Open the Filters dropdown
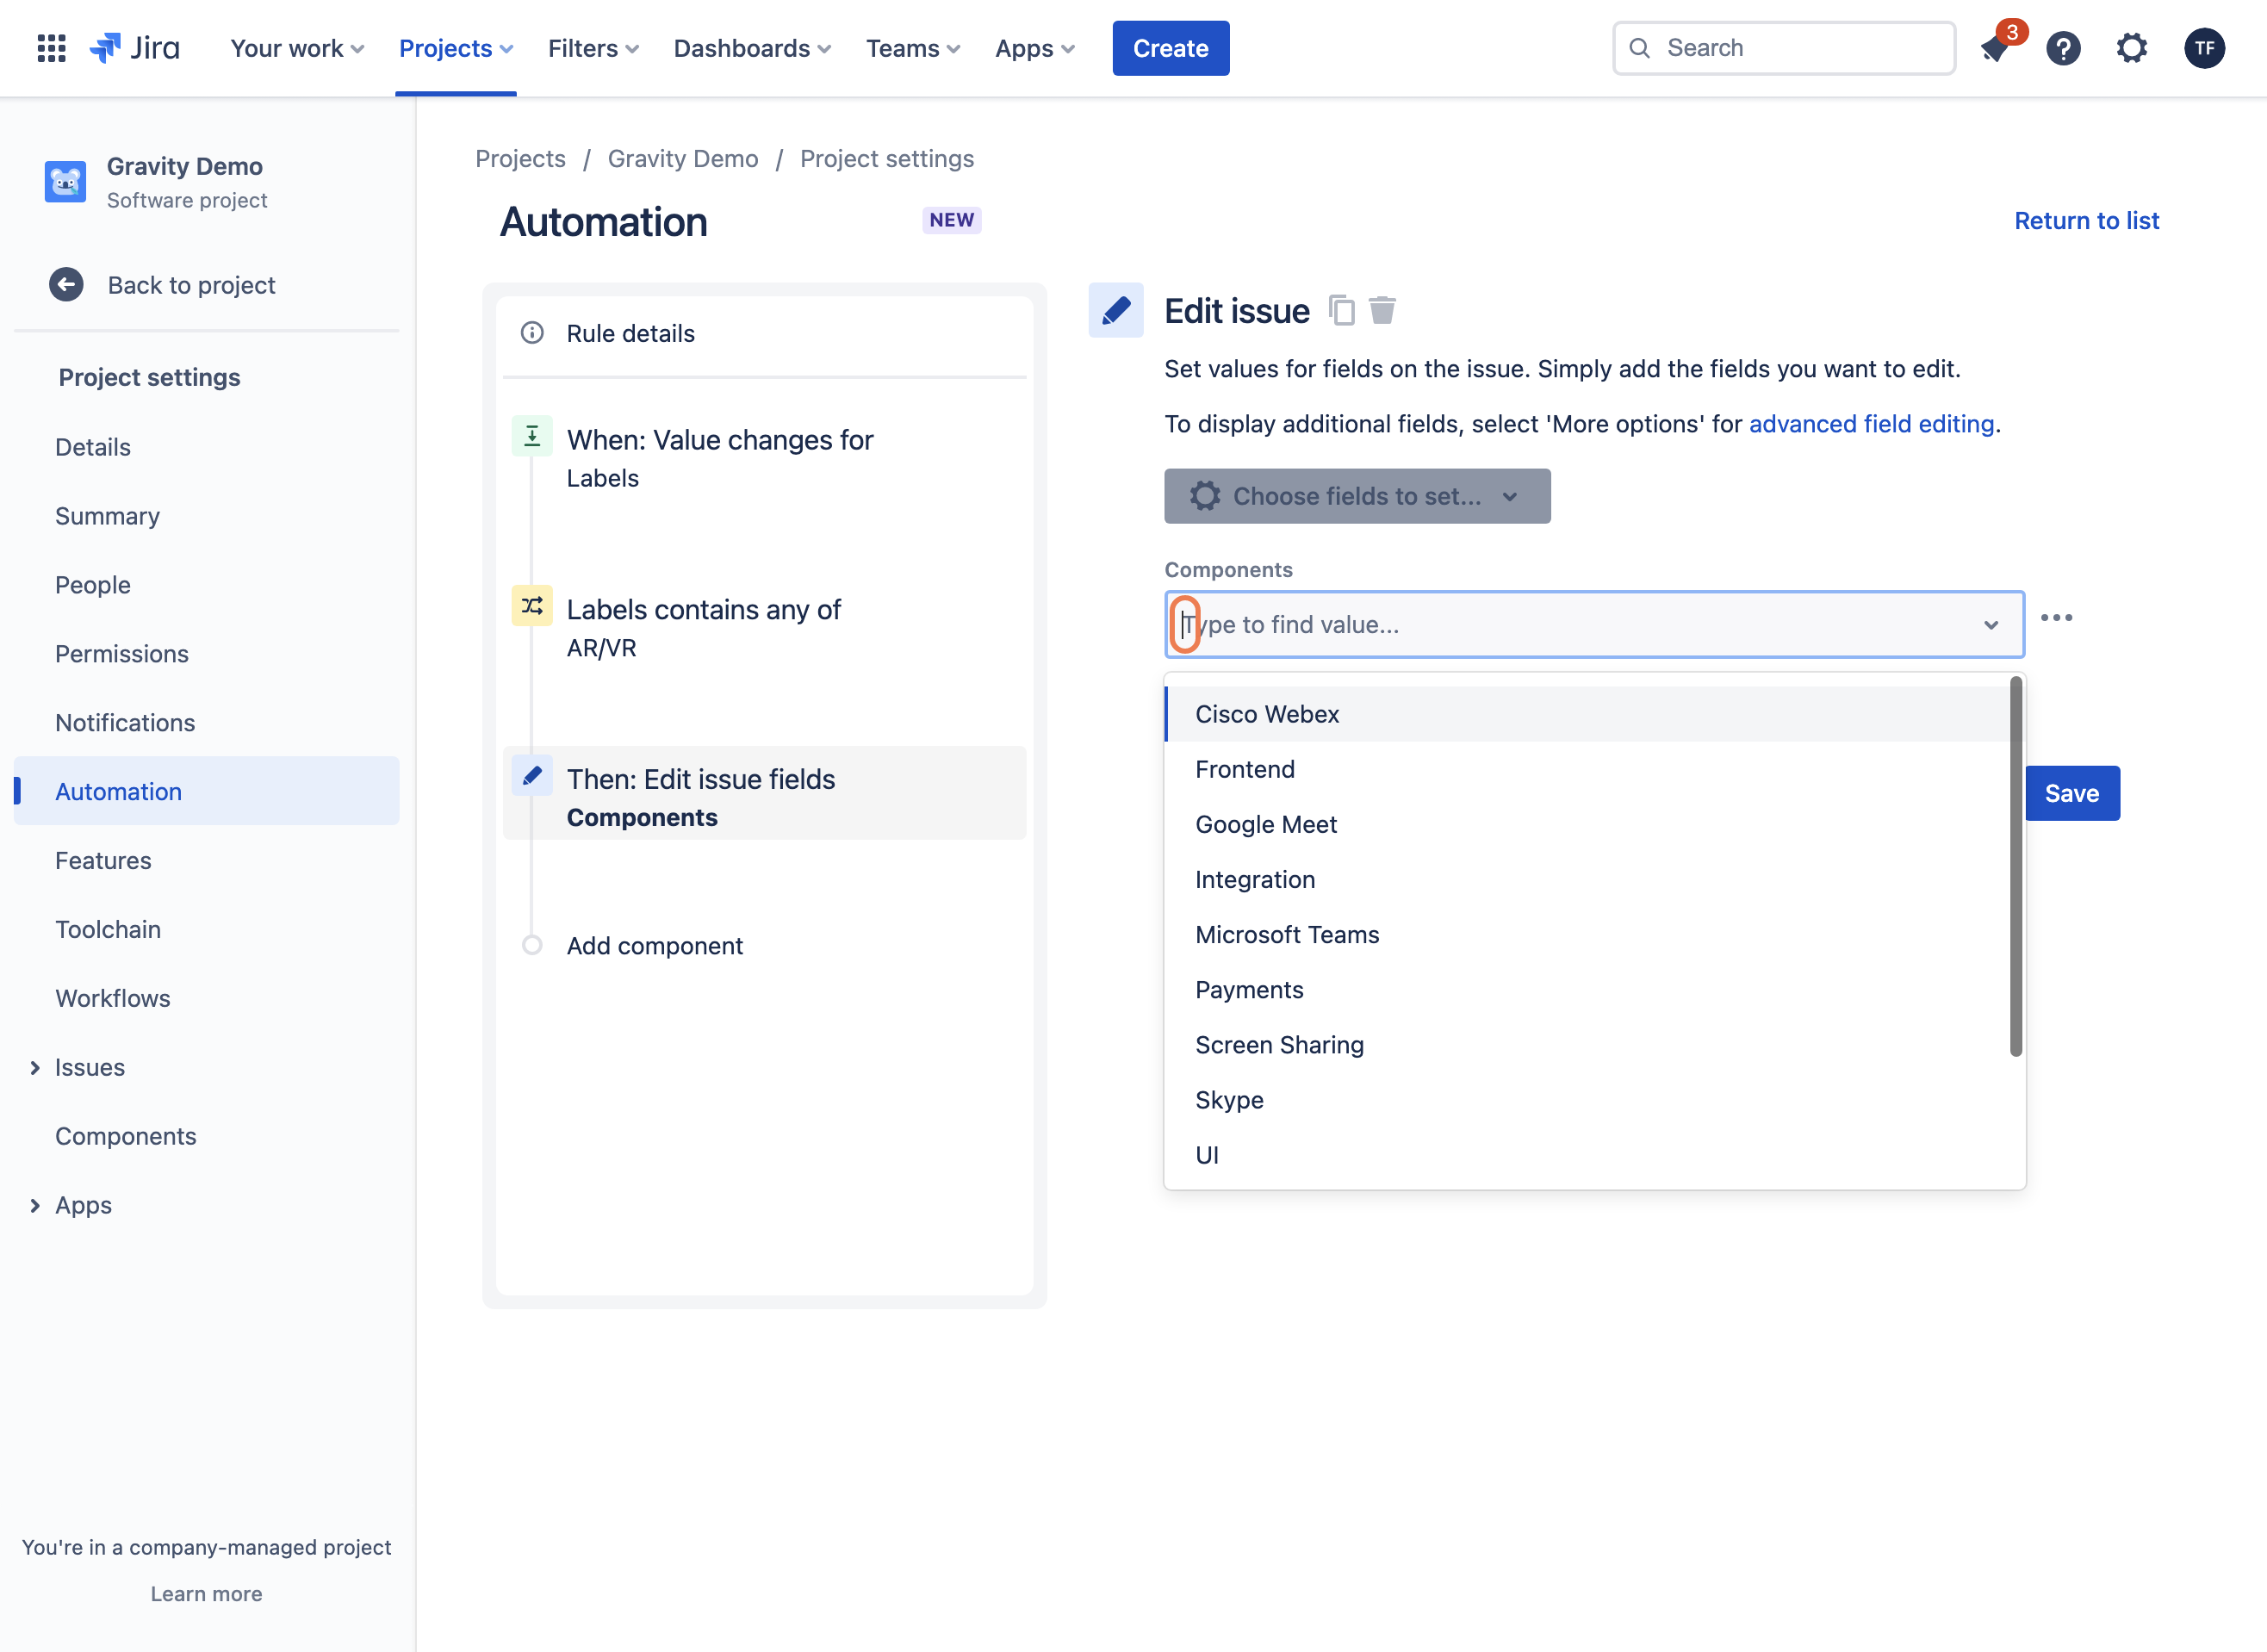The width and height of the screenshot is (2267, 1652). coord(593,48)
